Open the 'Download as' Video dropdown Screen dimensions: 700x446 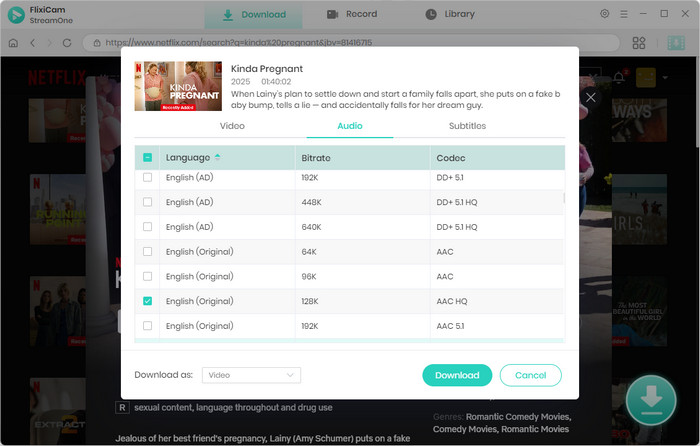[x=251, y=375]
